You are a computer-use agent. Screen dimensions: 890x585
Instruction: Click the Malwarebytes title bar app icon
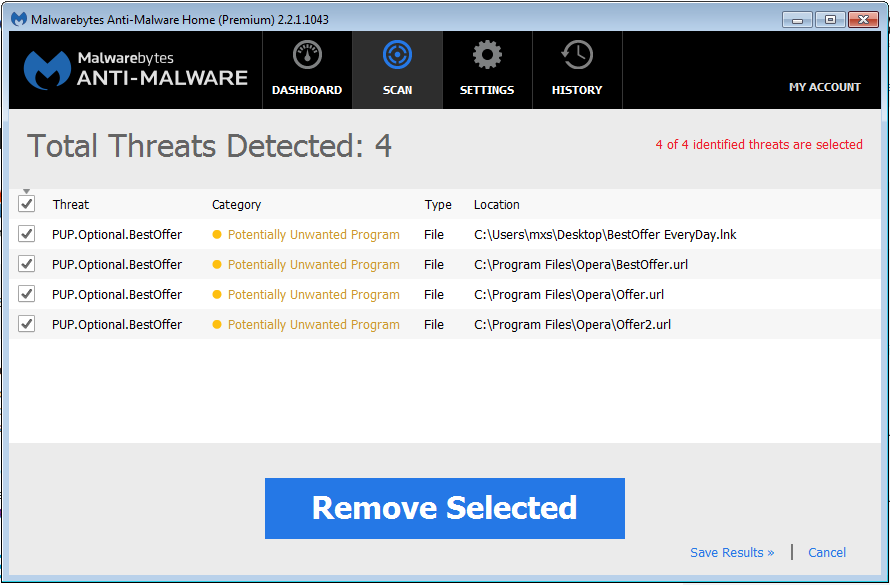point(19,19)
